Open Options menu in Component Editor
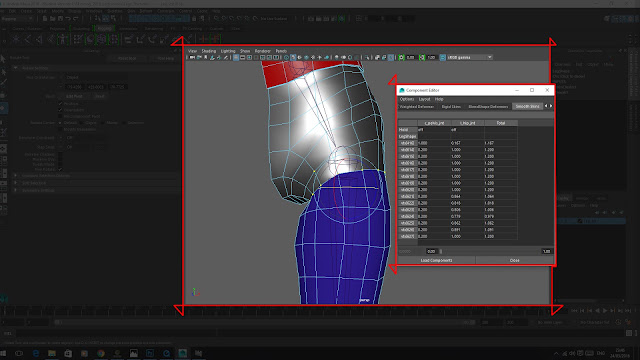Image resolution: width=640 pixels, height=360 pixels. point(407,99)
